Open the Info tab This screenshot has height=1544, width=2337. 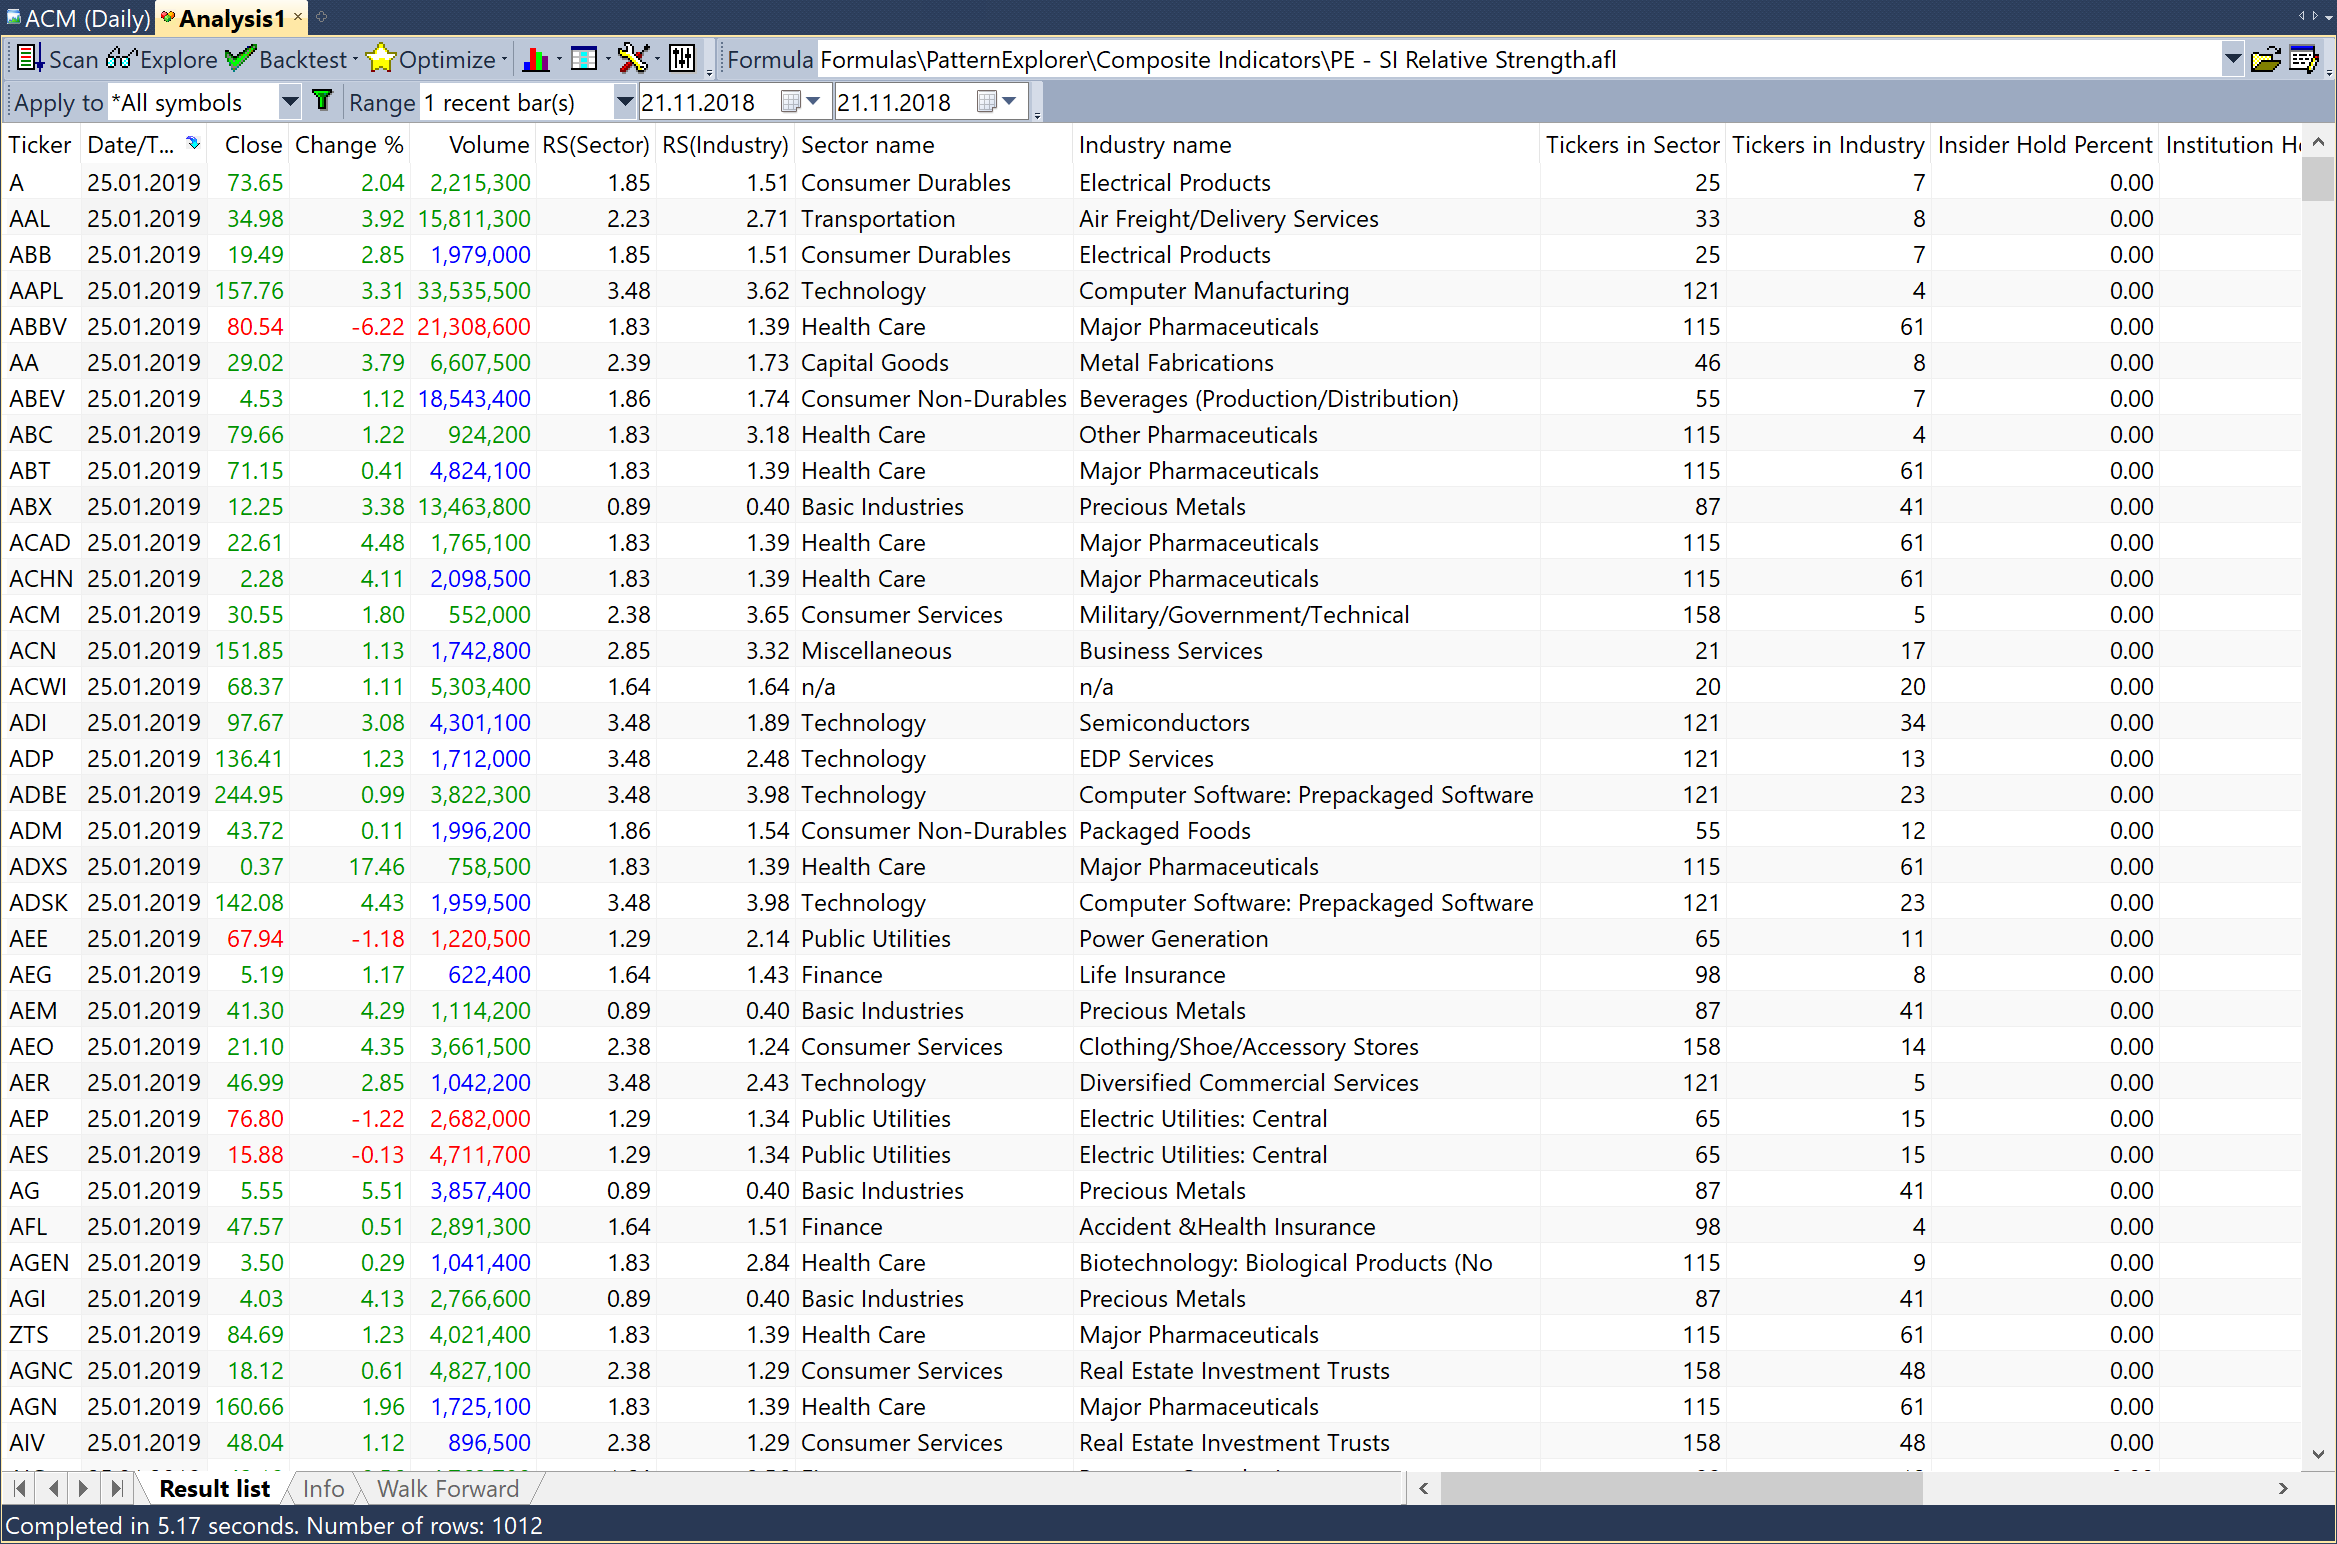pos(323,1489)
